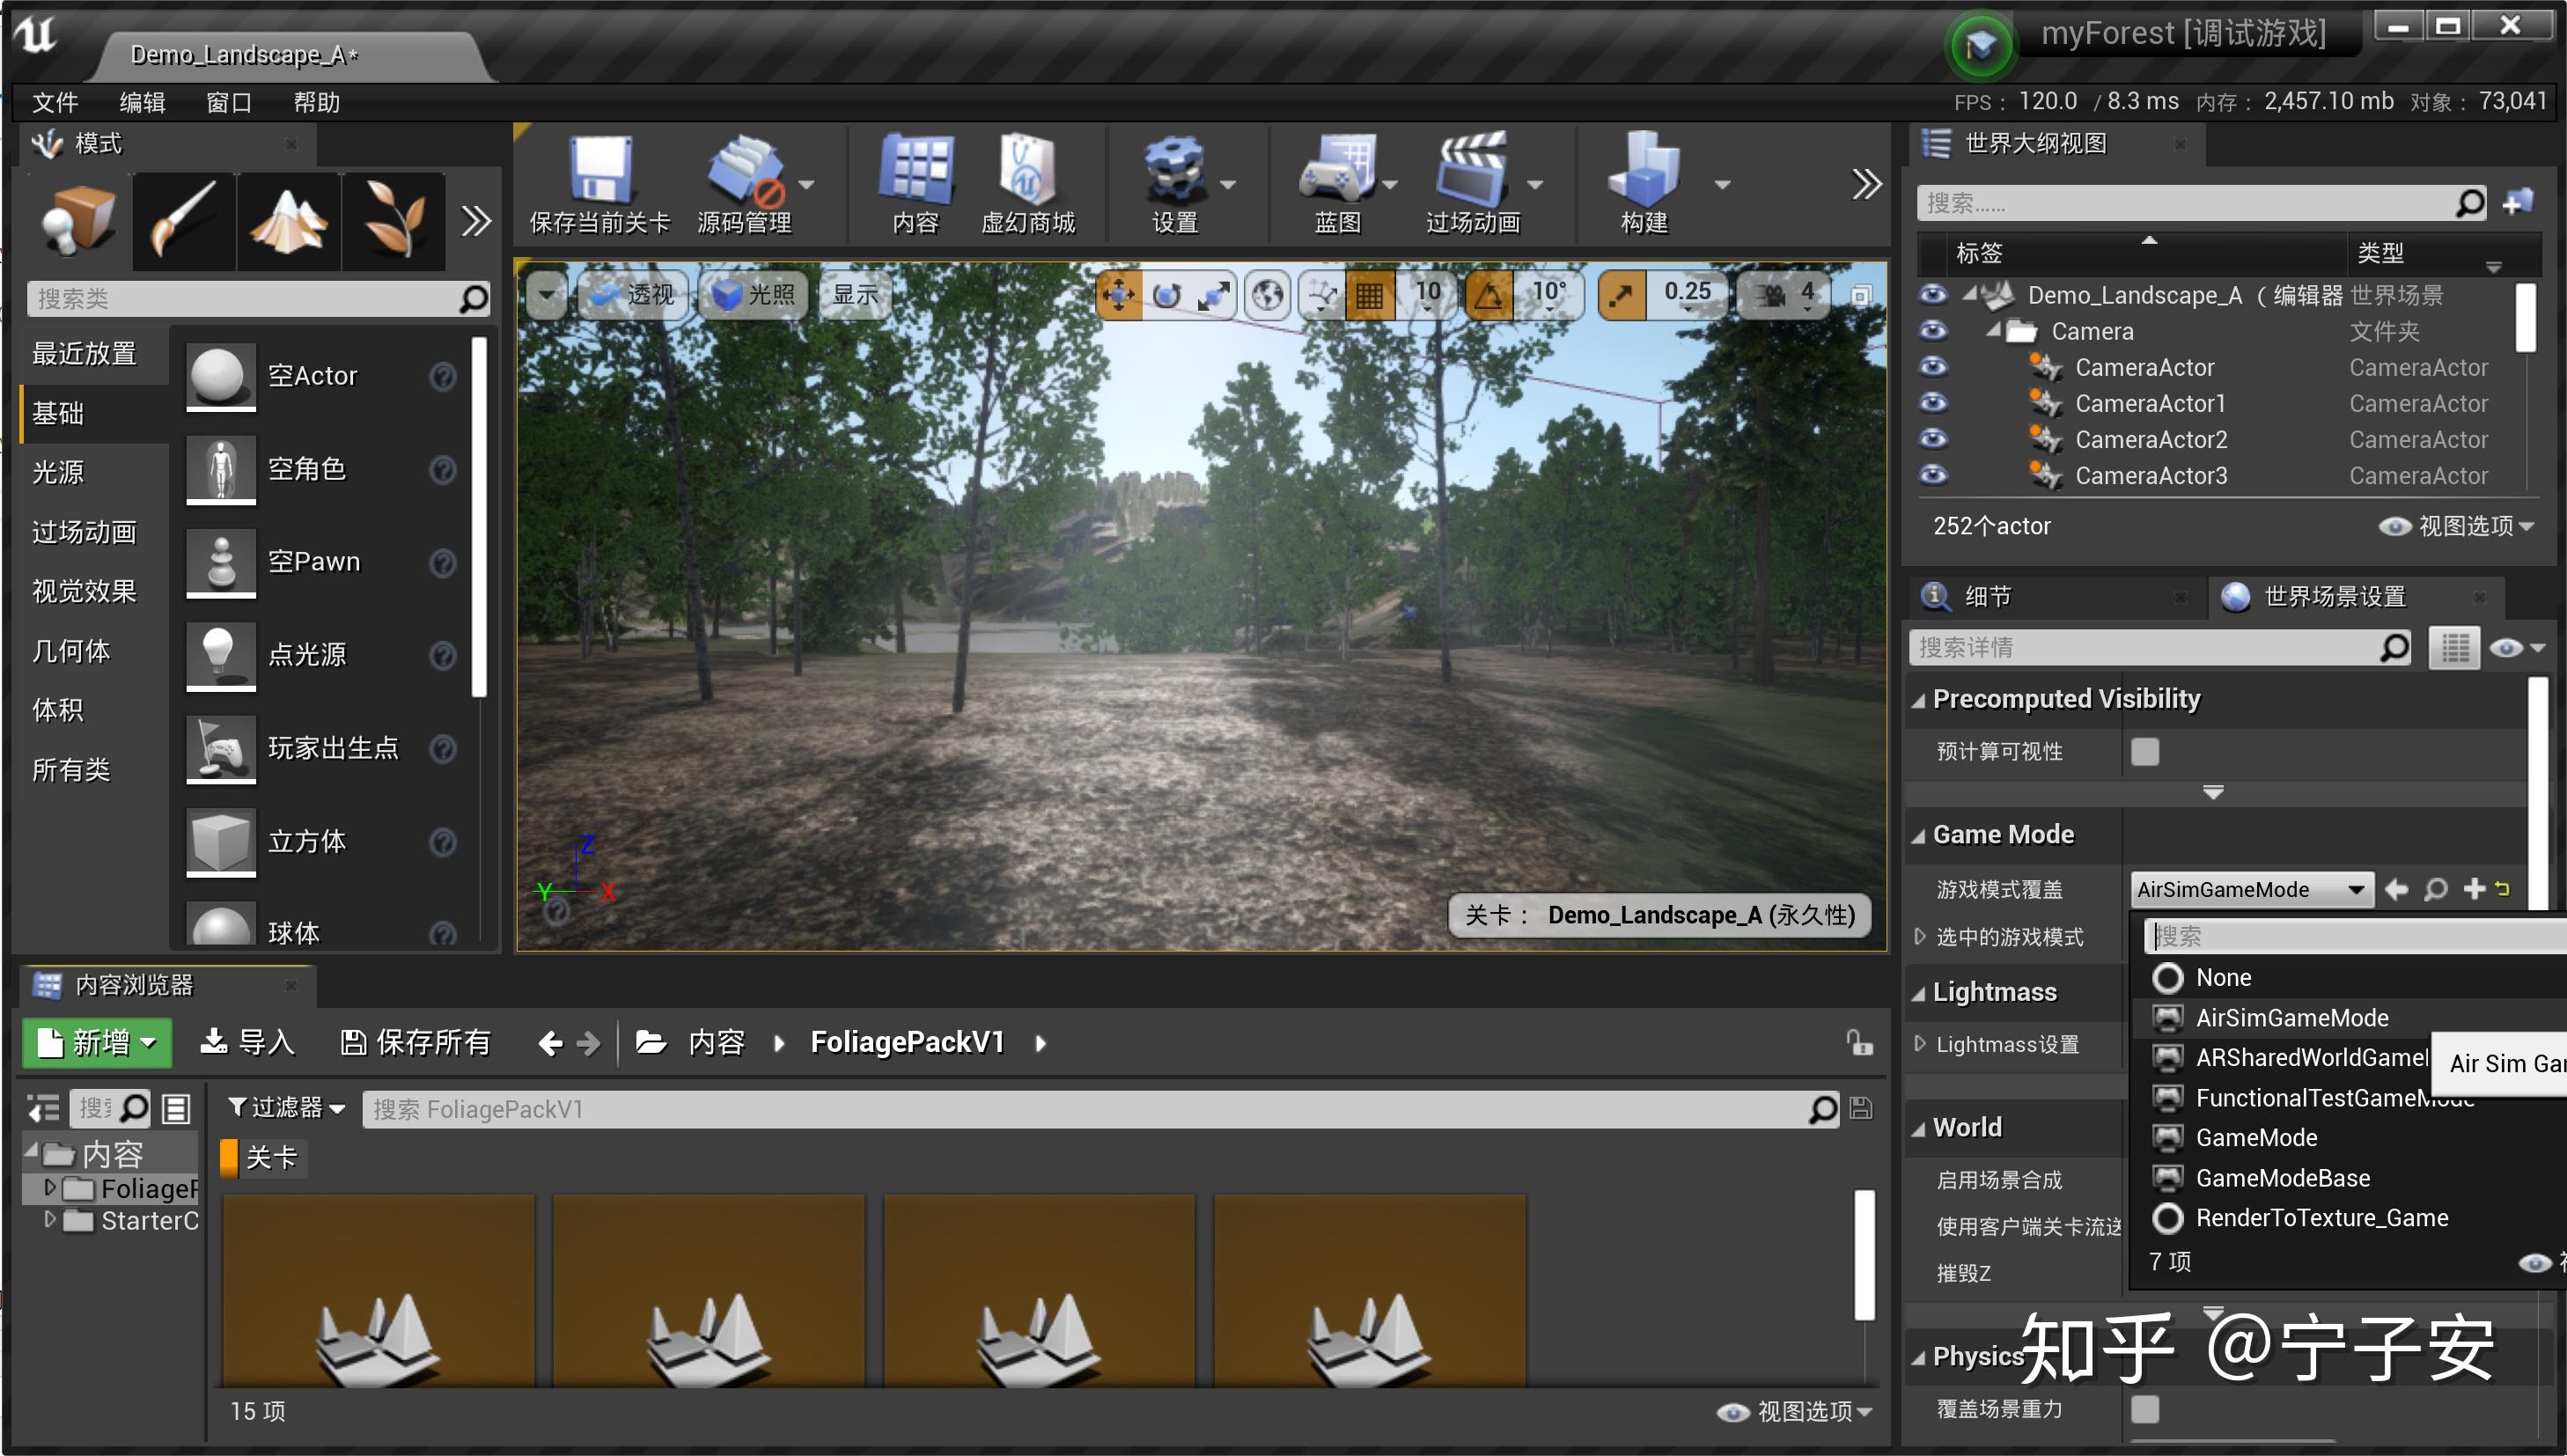Select the rotate gizmo tool in viewport
The width and height of the screenshot is (2567, 1456).
pos(1166,295)
